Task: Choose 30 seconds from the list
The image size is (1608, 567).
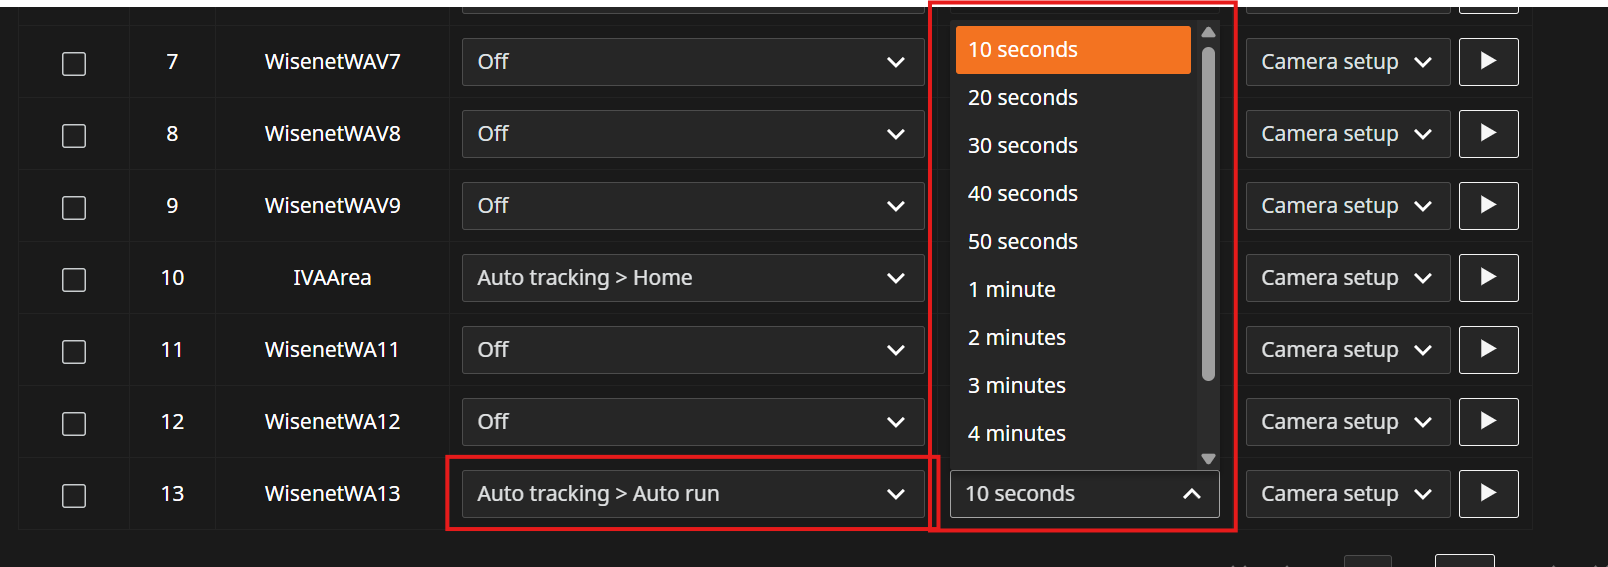Action: tap(1023, 146)
